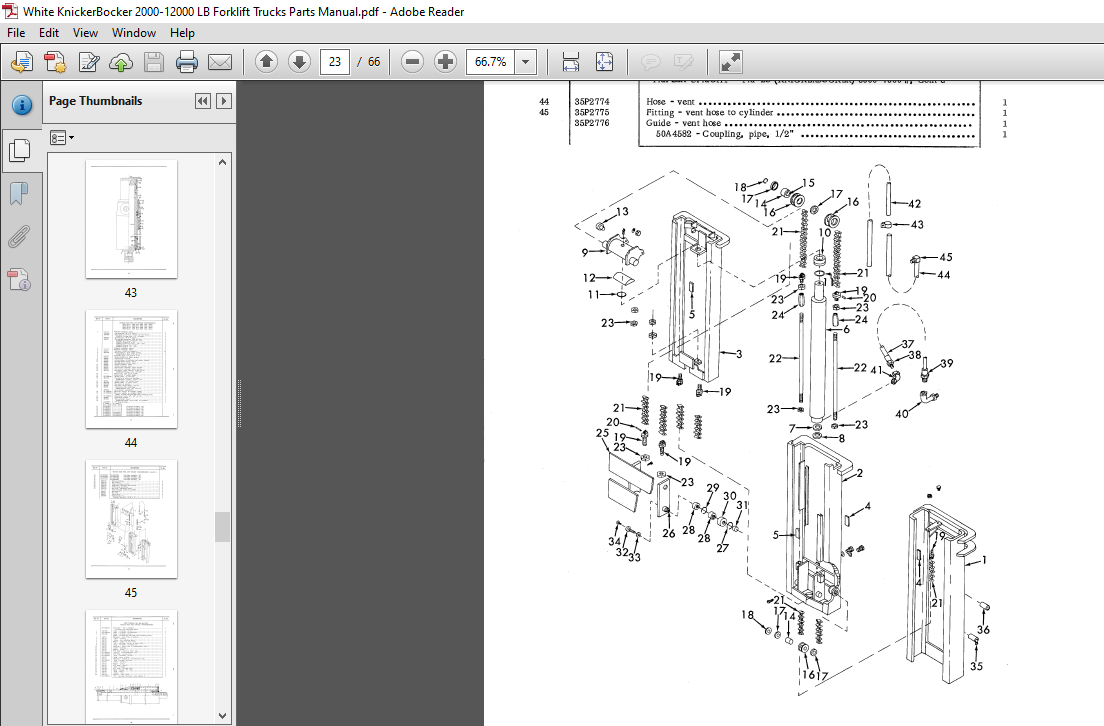
Task: Click the Page Thumbnails panel title
Action: [96, 101]
